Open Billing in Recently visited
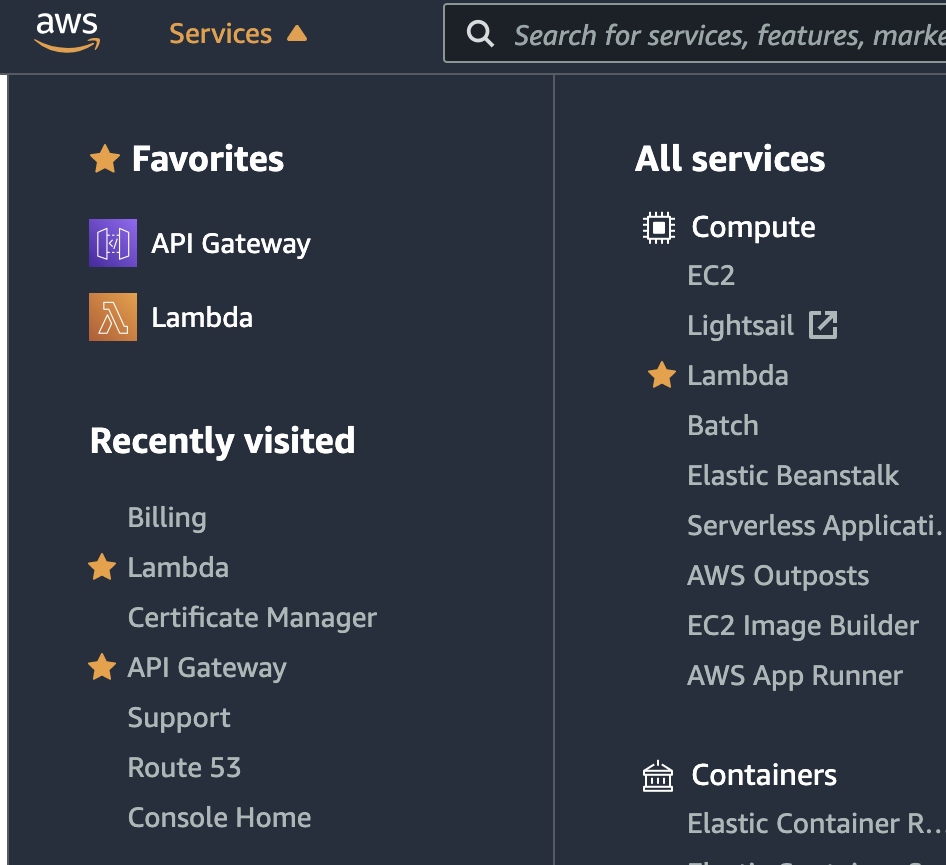 [x=167, y=518]
